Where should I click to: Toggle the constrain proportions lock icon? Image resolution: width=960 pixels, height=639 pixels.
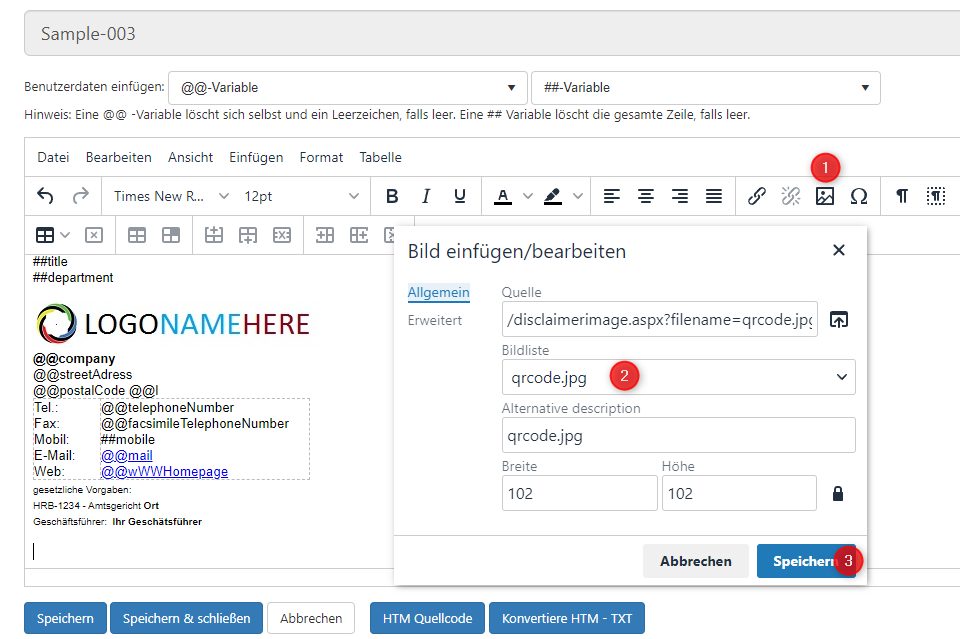tap(838, 493)
